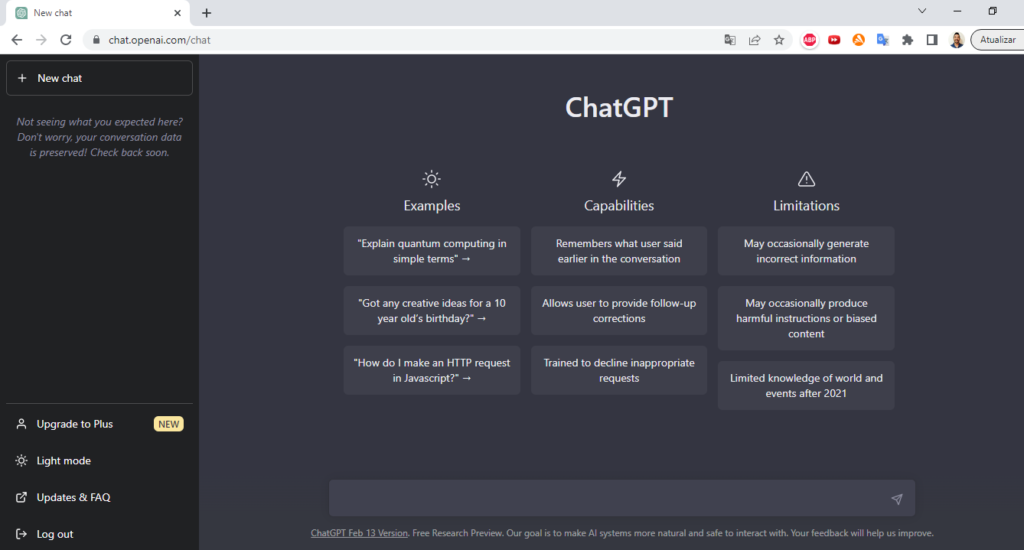
Task: Start a New chat from sidebar
Action: pos(99,78)
